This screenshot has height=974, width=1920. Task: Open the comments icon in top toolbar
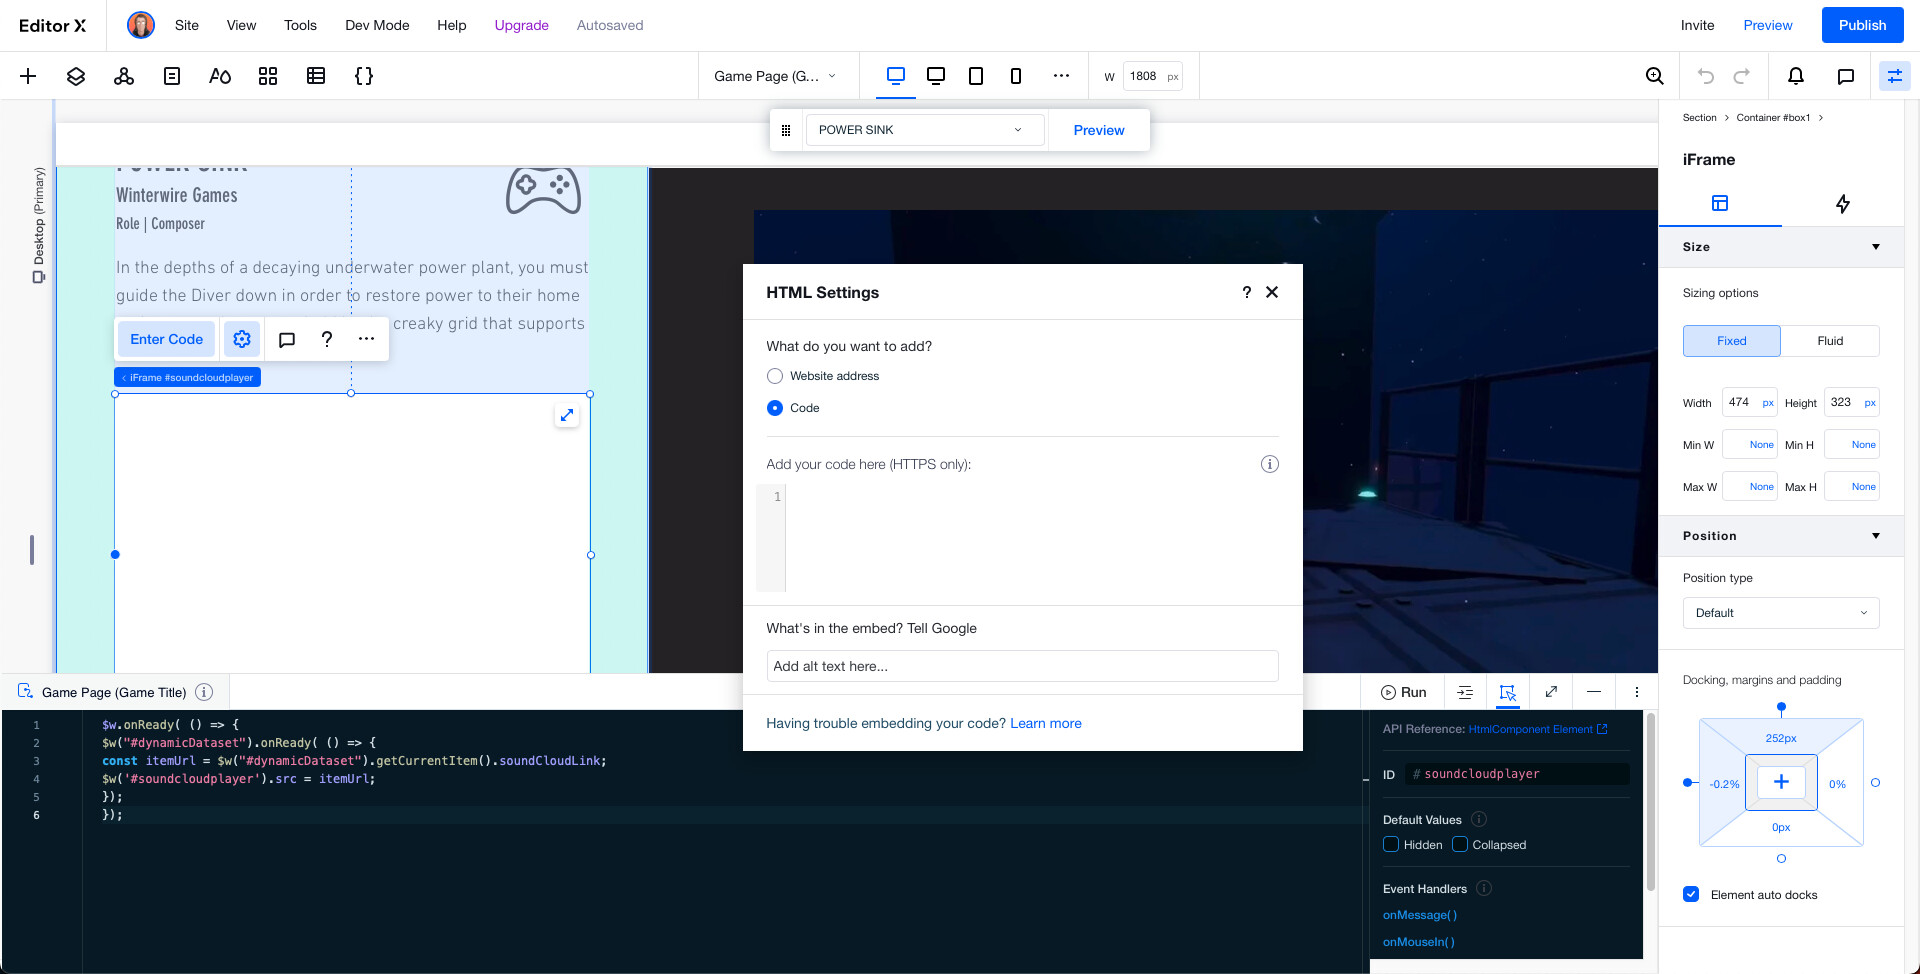coord(1846,76)
